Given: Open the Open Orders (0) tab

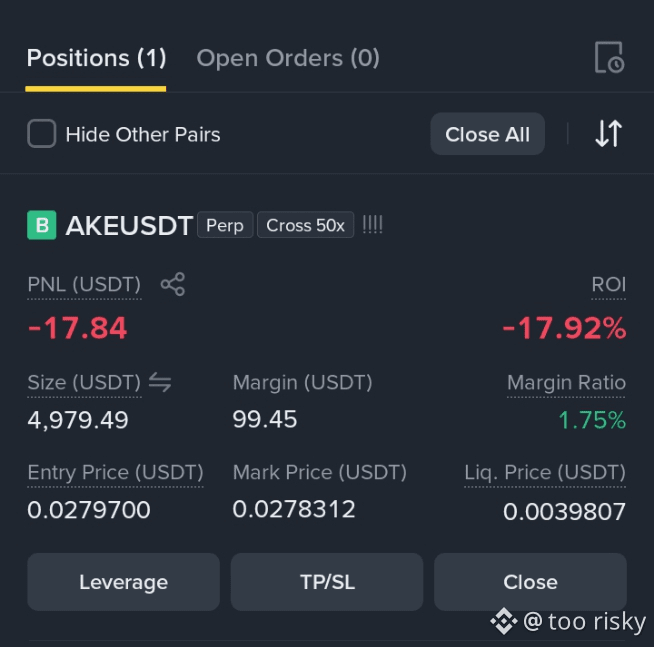Looking at the screenshot, I should tap(288, 58).
